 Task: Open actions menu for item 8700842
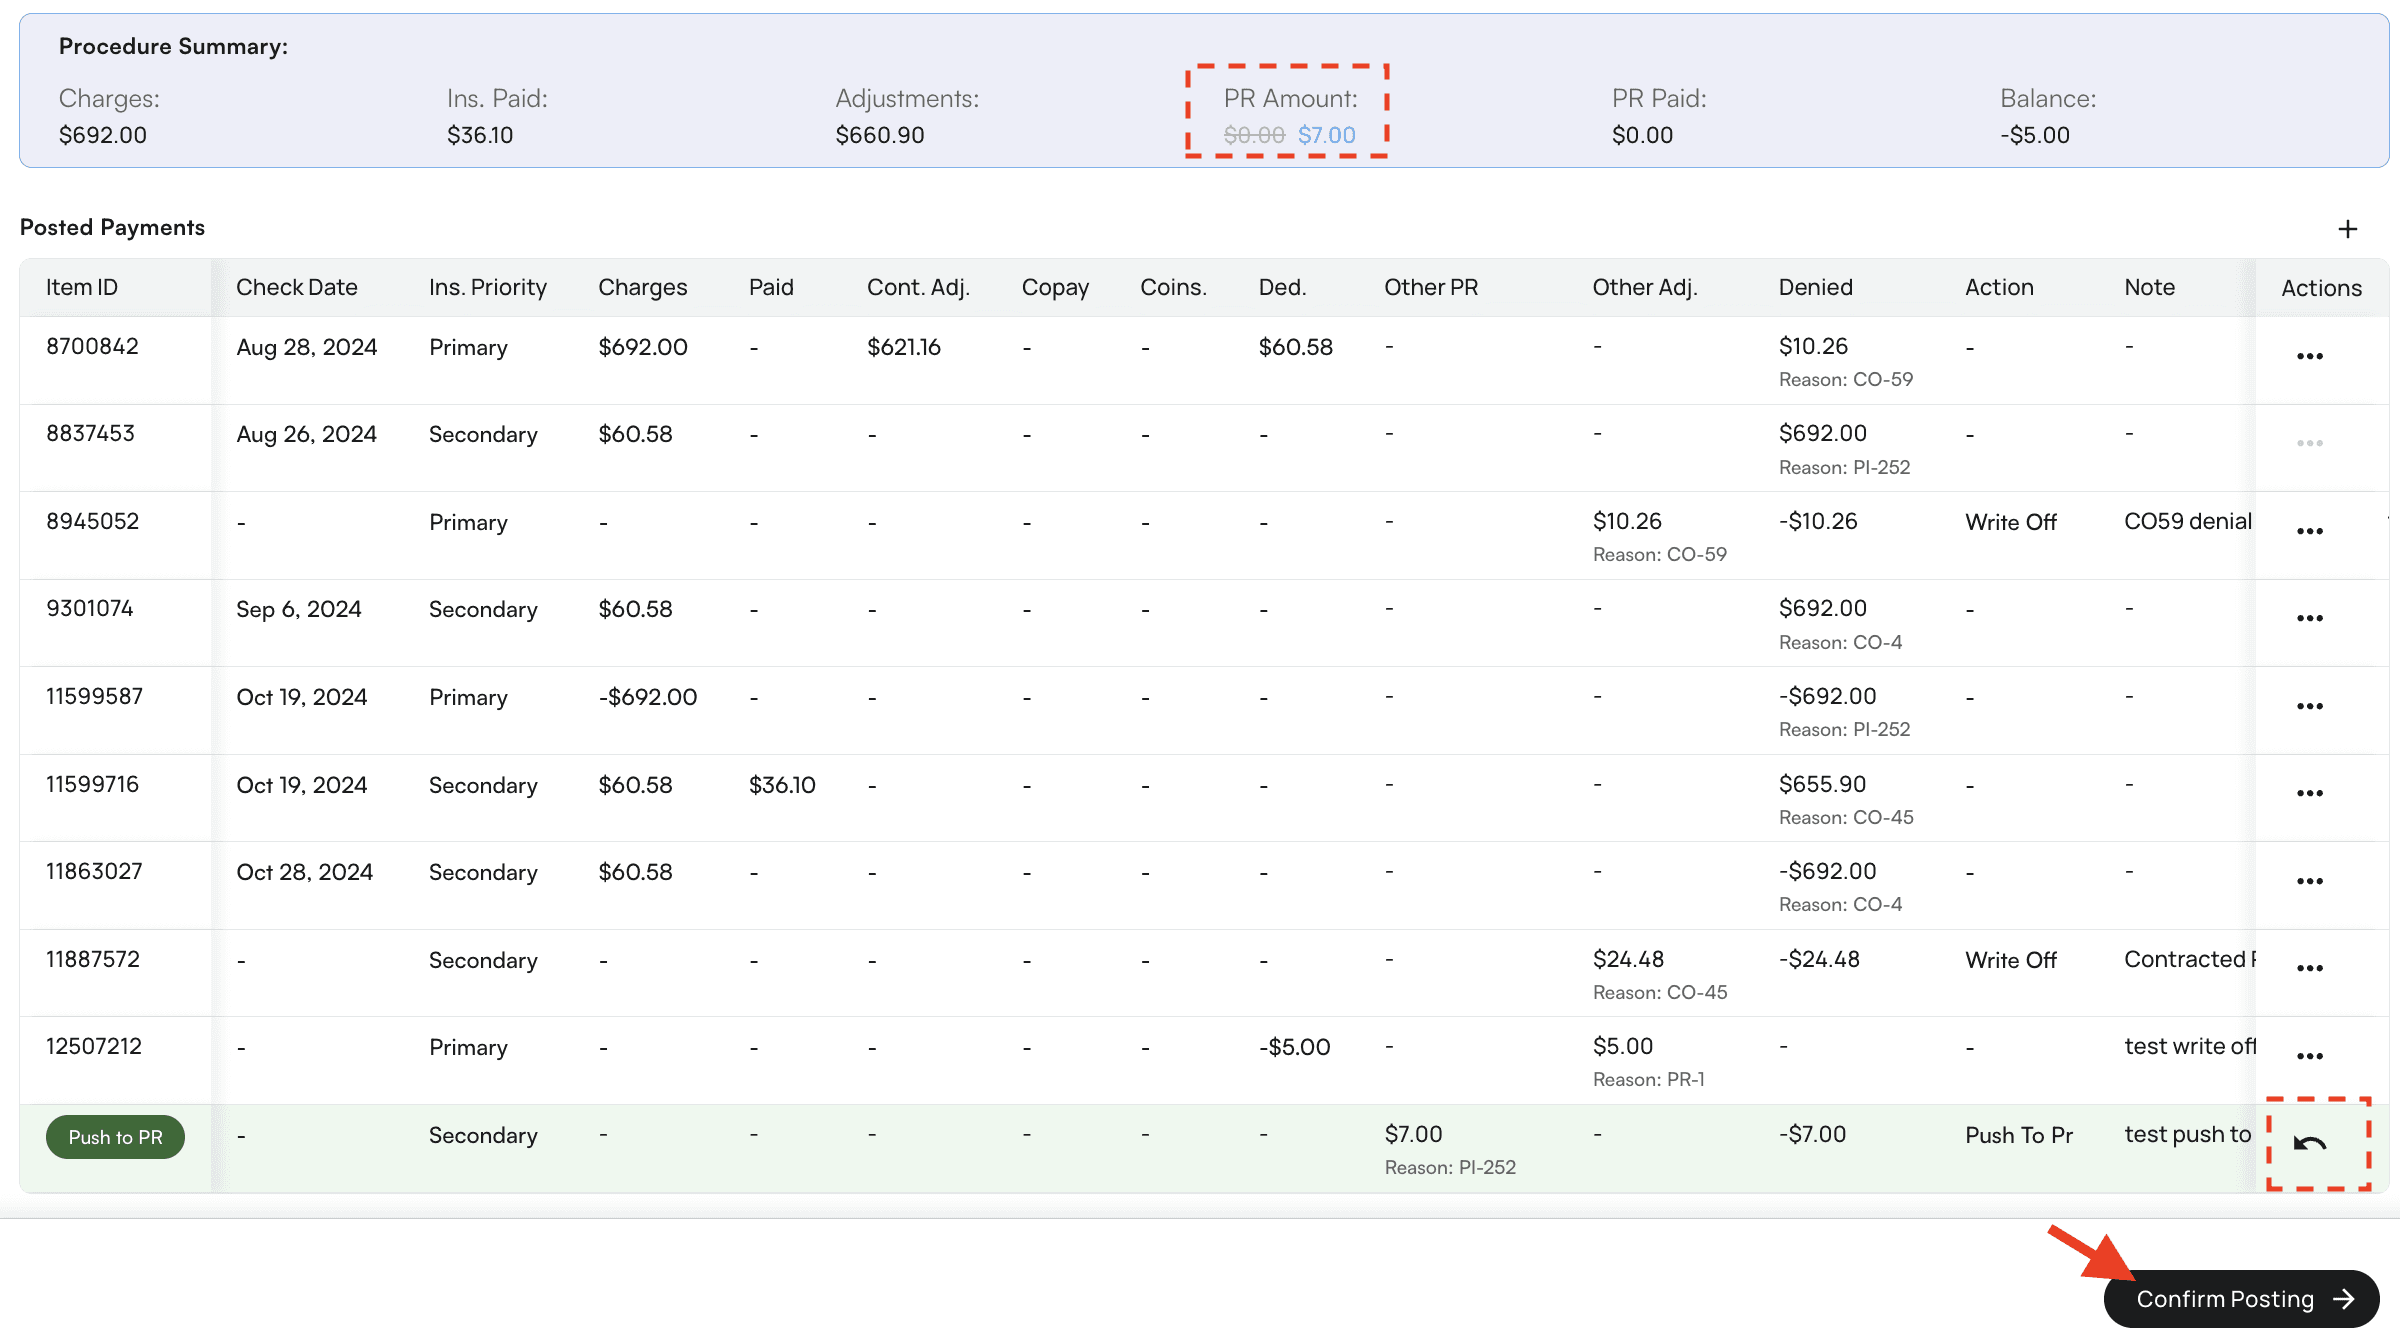pyautogui.click(x=2309, y=356)
